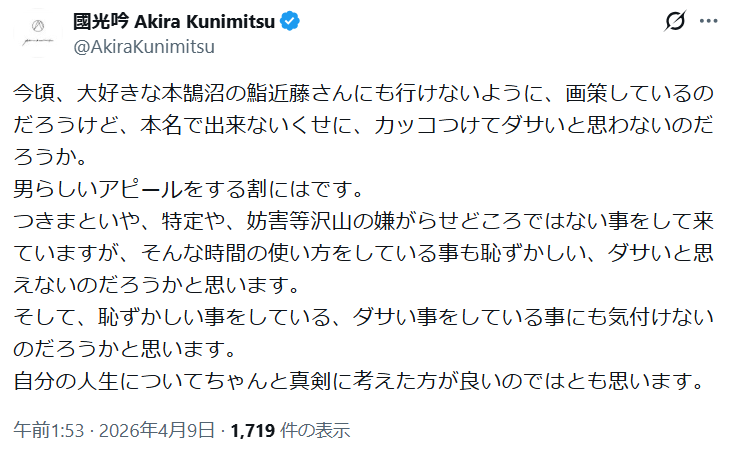Image resolution: width=740 pixels, height=464 pixels.
Task: Open the @AkiraKunimitsu handle link
Action: [x=144, y=46]
